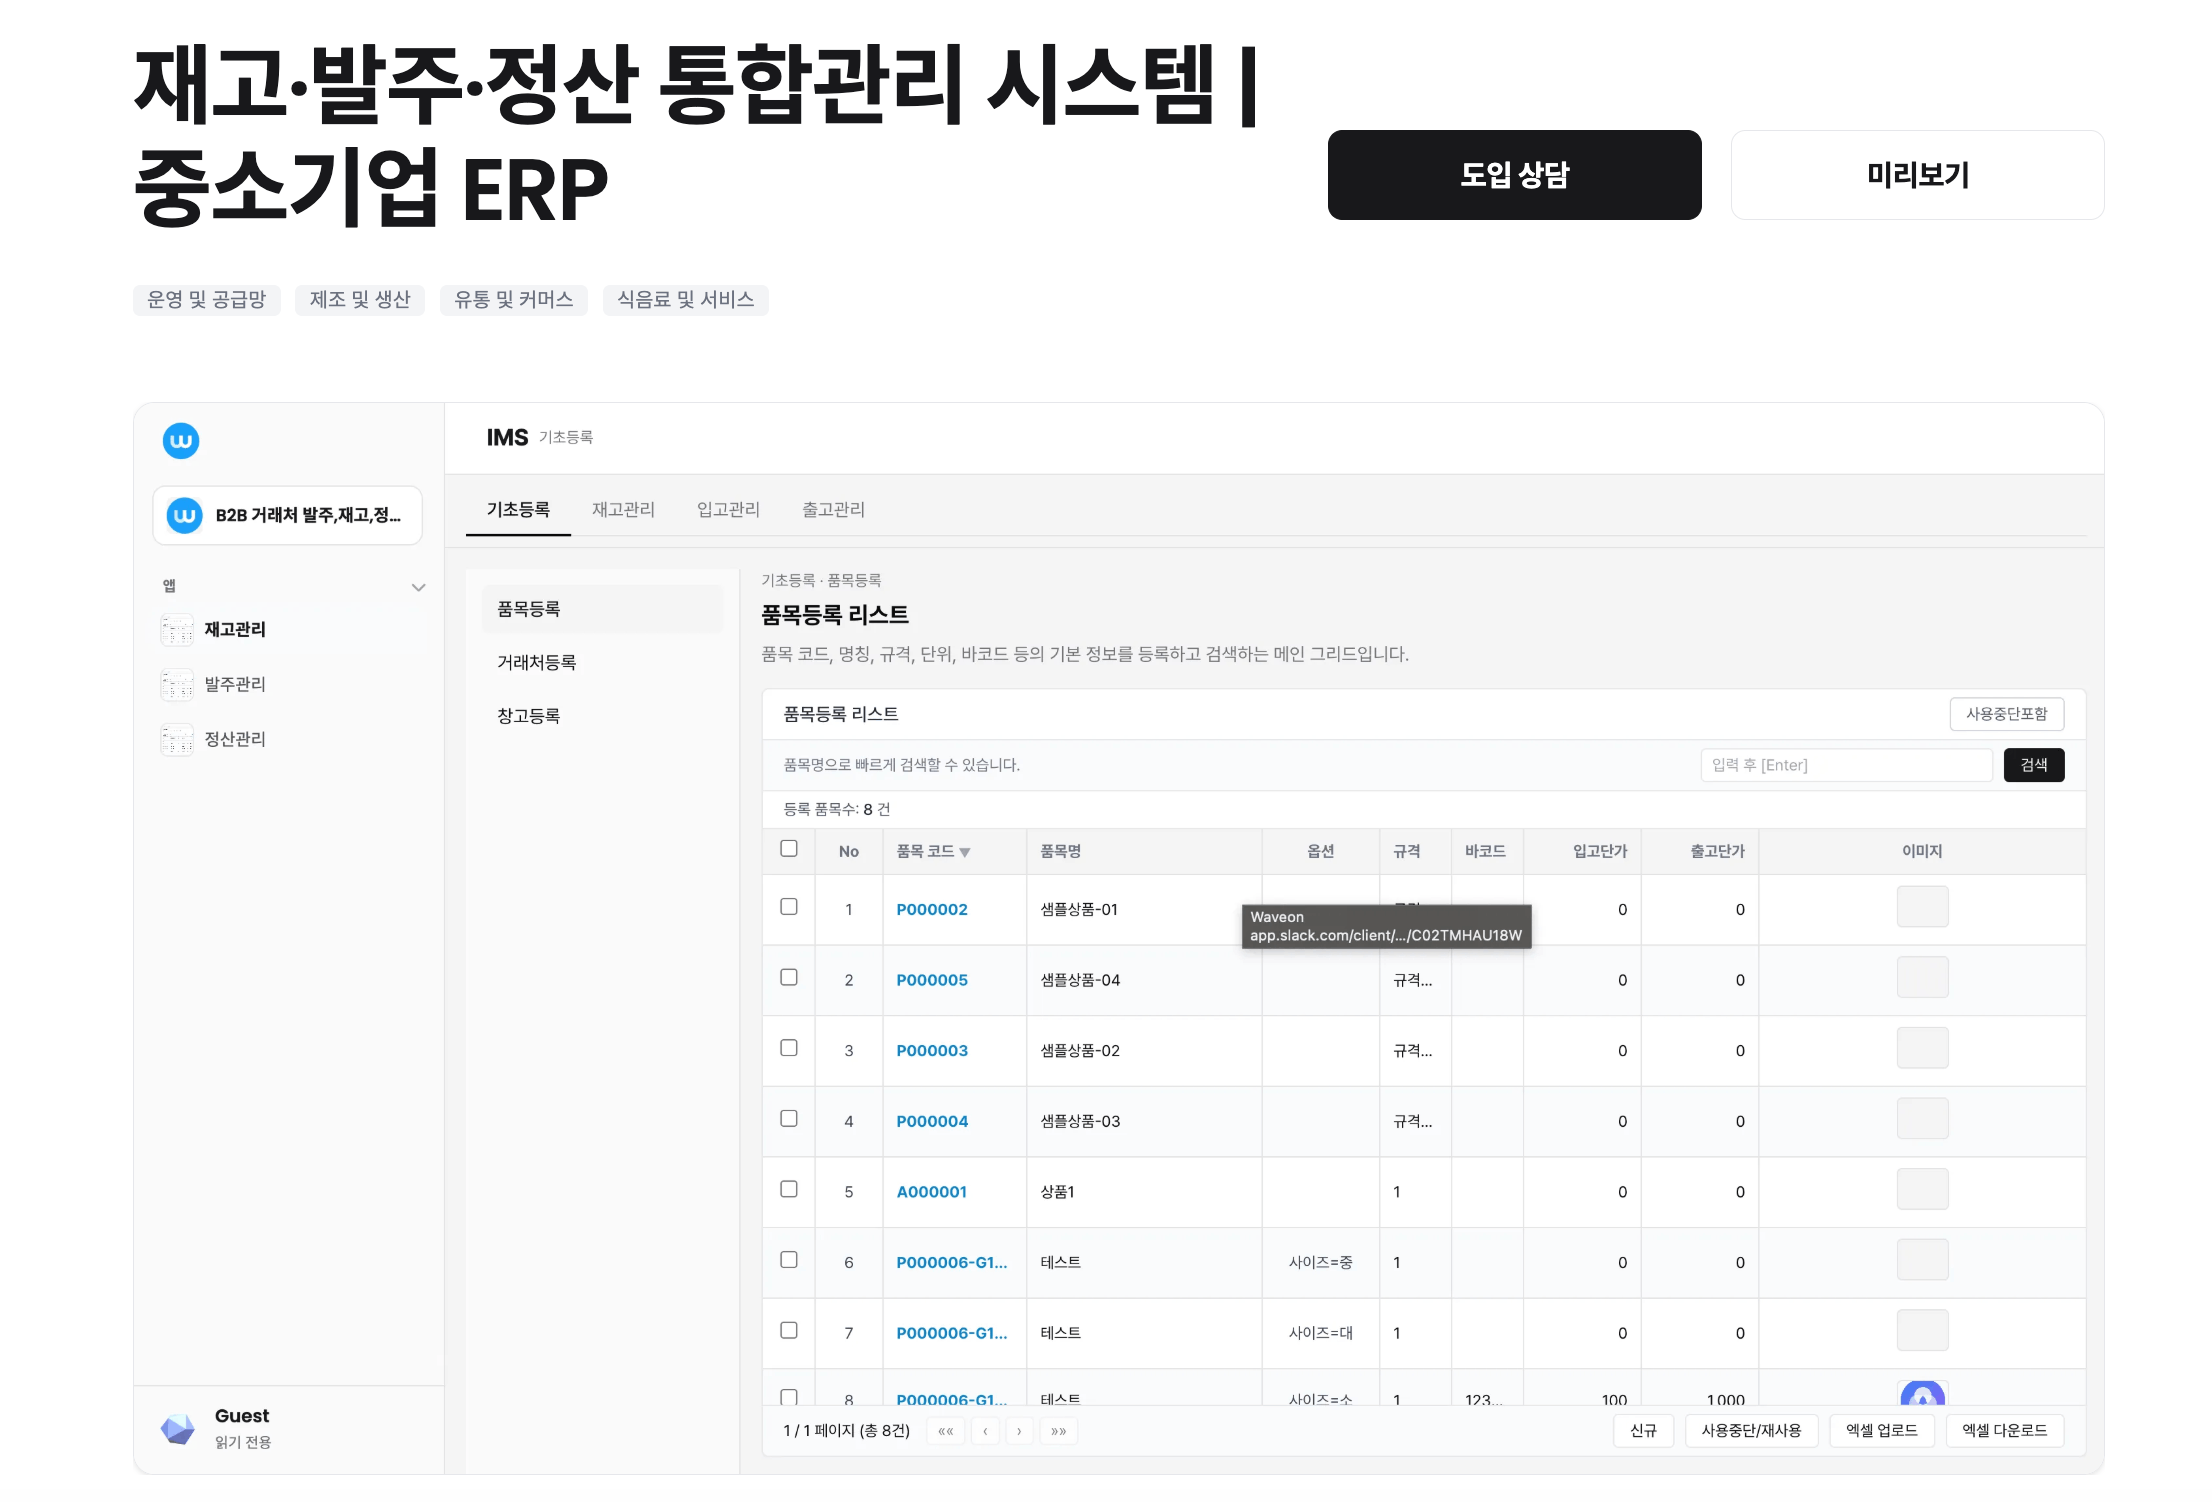Open item link P000002
Viewport: 2212px width, 1502px height.
931,909
